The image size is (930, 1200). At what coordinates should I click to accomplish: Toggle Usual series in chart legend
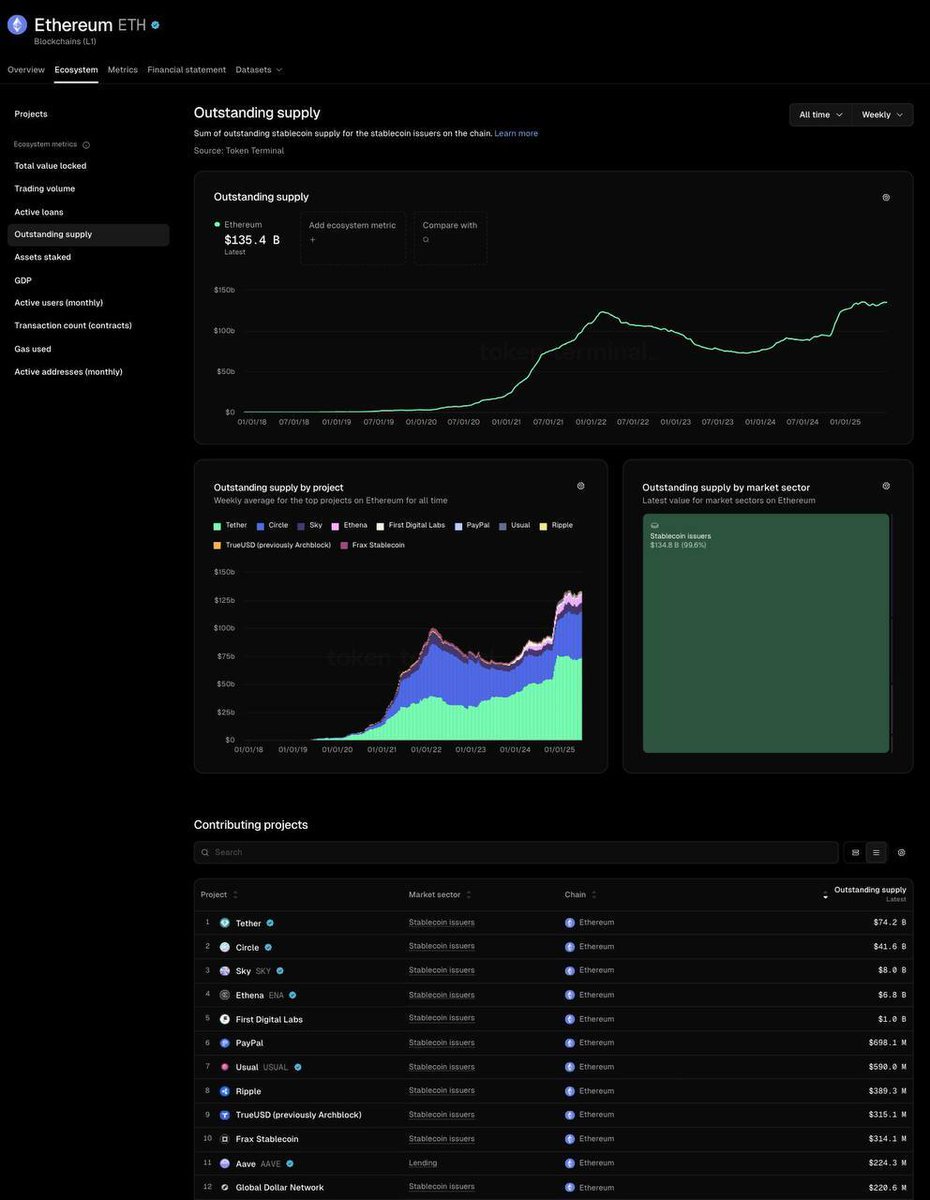(x=515, y=525)
